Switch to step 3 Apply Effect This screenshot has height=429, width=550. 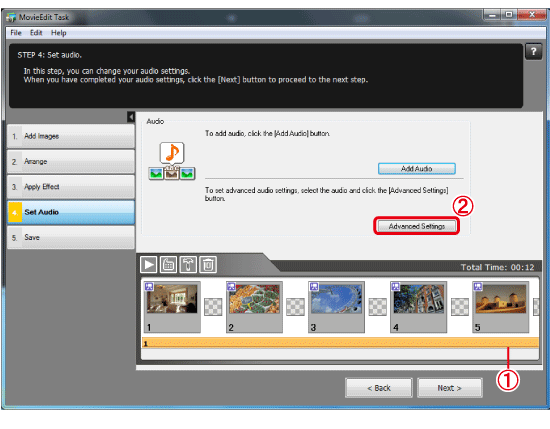pyautogui.click(x=71, y=187)
